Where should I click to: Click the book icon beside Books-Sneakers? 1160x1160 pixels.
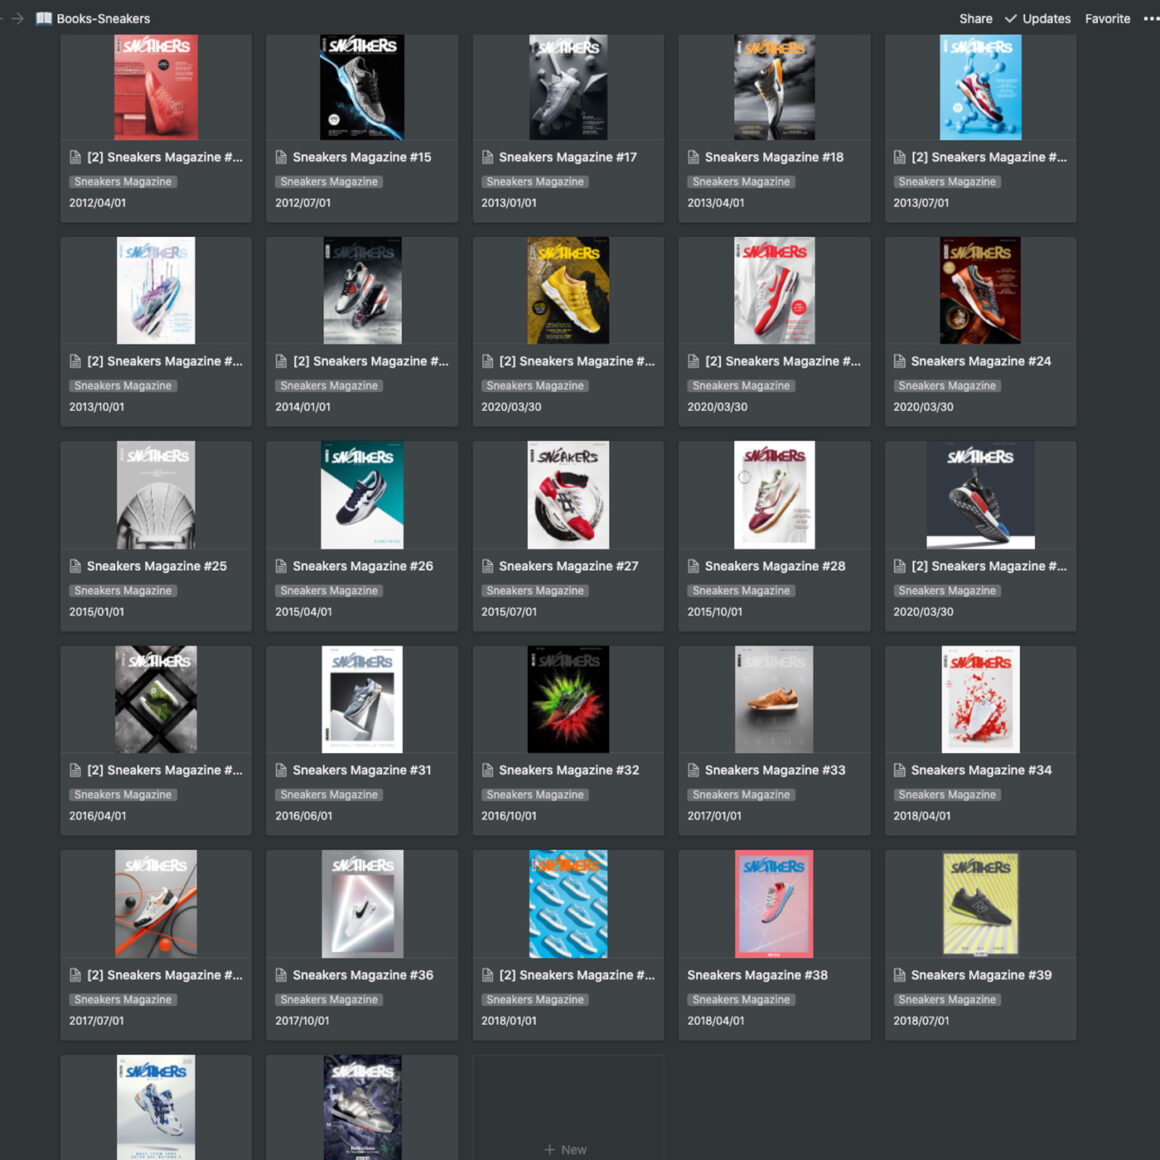click(x=44, y=18)
